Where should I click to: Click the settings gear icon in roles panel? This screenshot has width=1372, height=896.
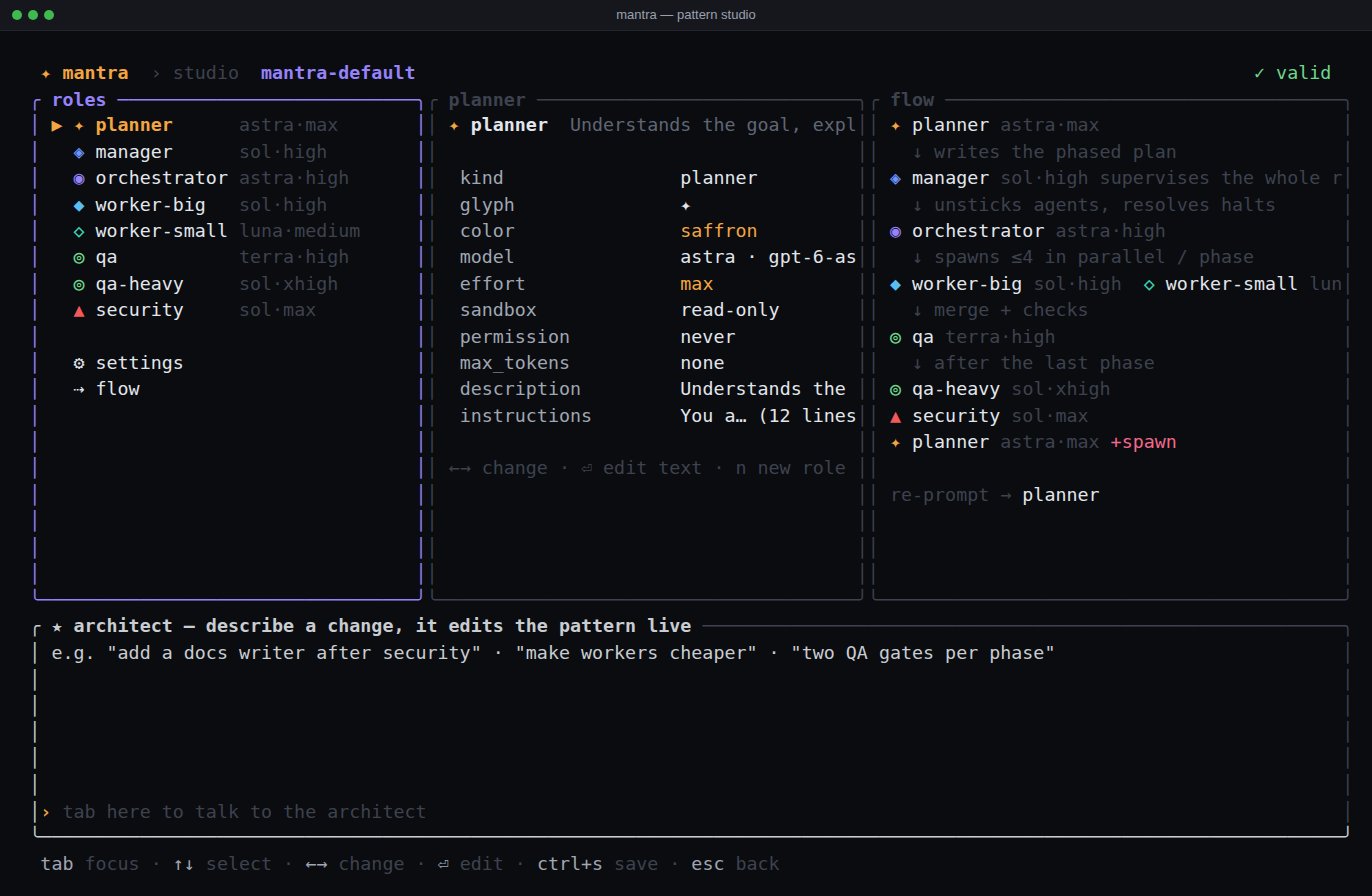click(x=79, y=363)
